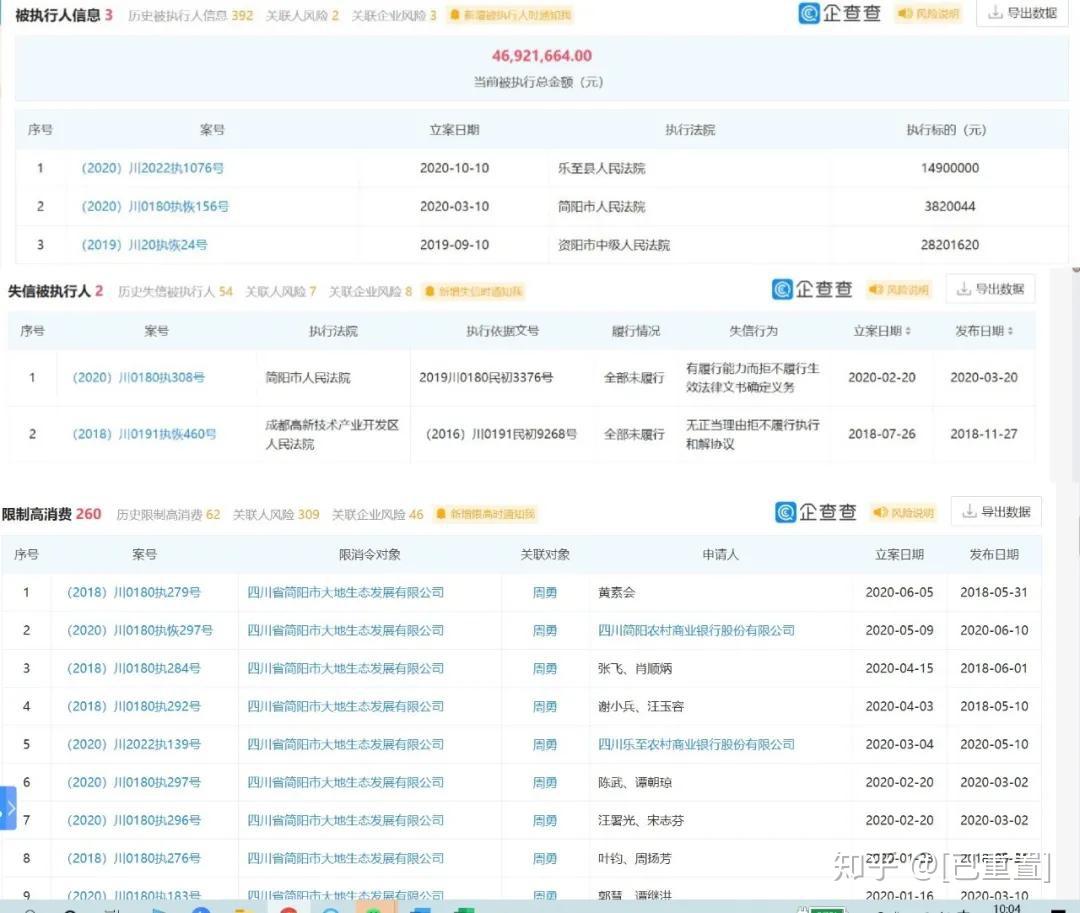
Task: Select the 被执行人信息 3 tab
Action: tap(63, 15)
